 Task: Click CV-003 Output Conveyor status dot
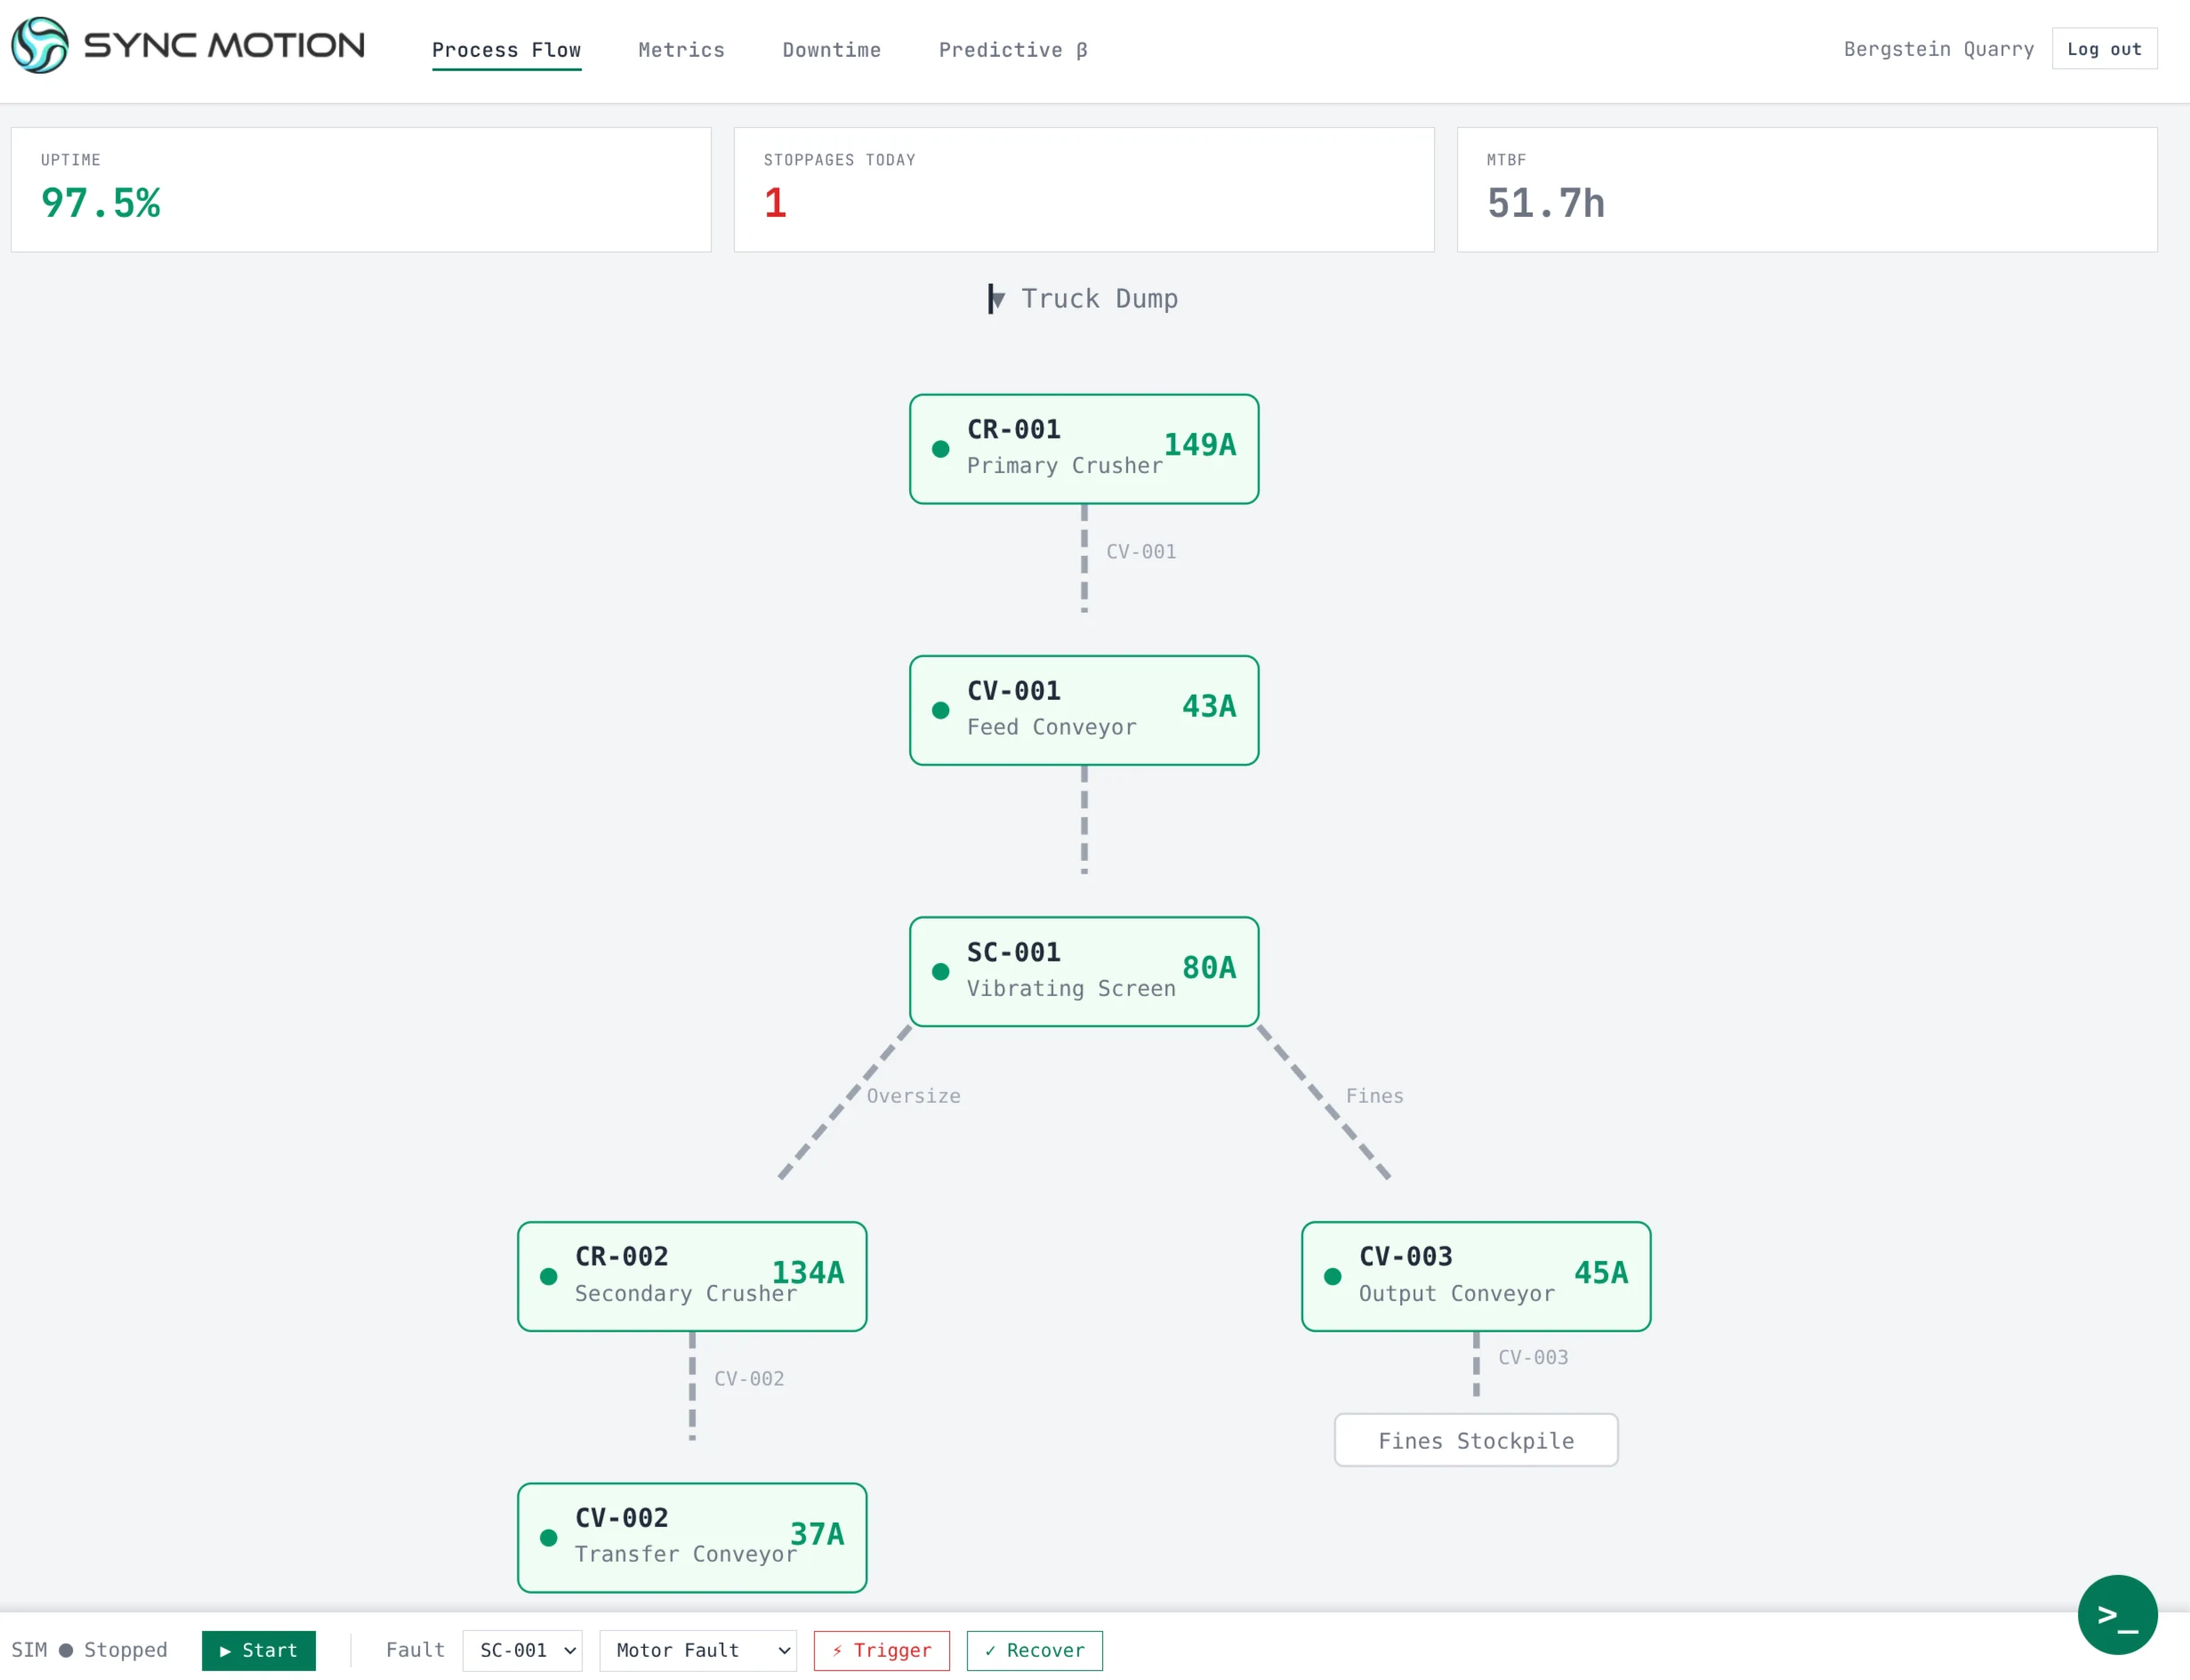point(1332,1276)
